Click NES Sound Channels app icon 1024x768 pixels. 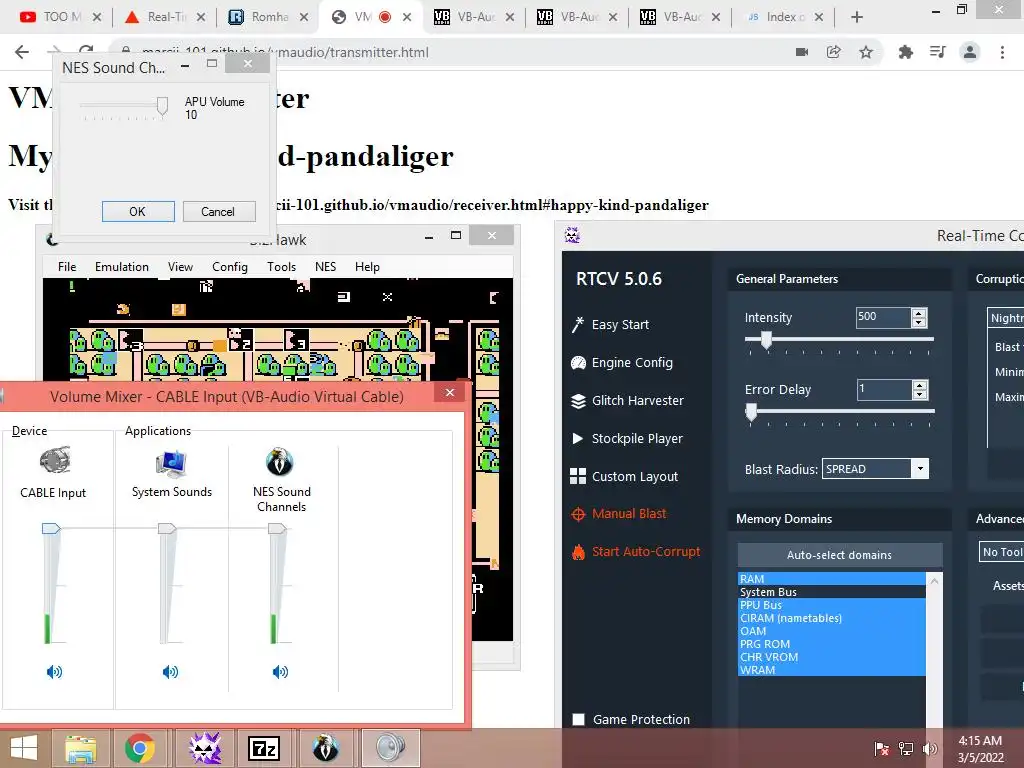[280, 462]
